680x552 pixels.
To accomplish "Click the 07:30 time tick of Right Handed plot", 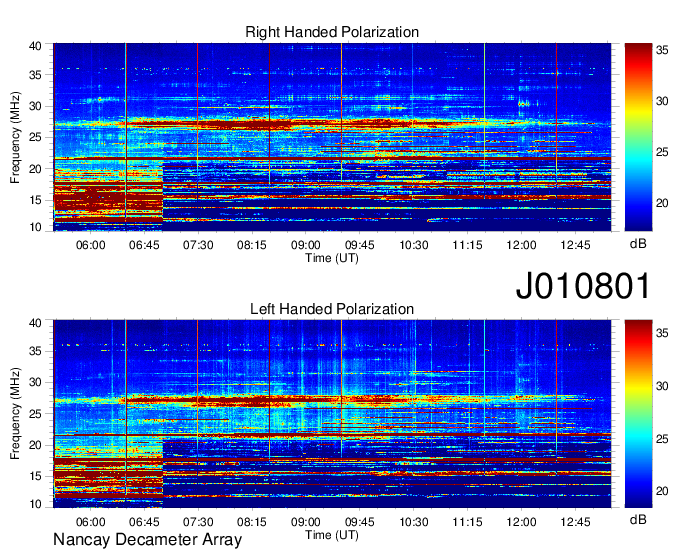I will 198,245.
